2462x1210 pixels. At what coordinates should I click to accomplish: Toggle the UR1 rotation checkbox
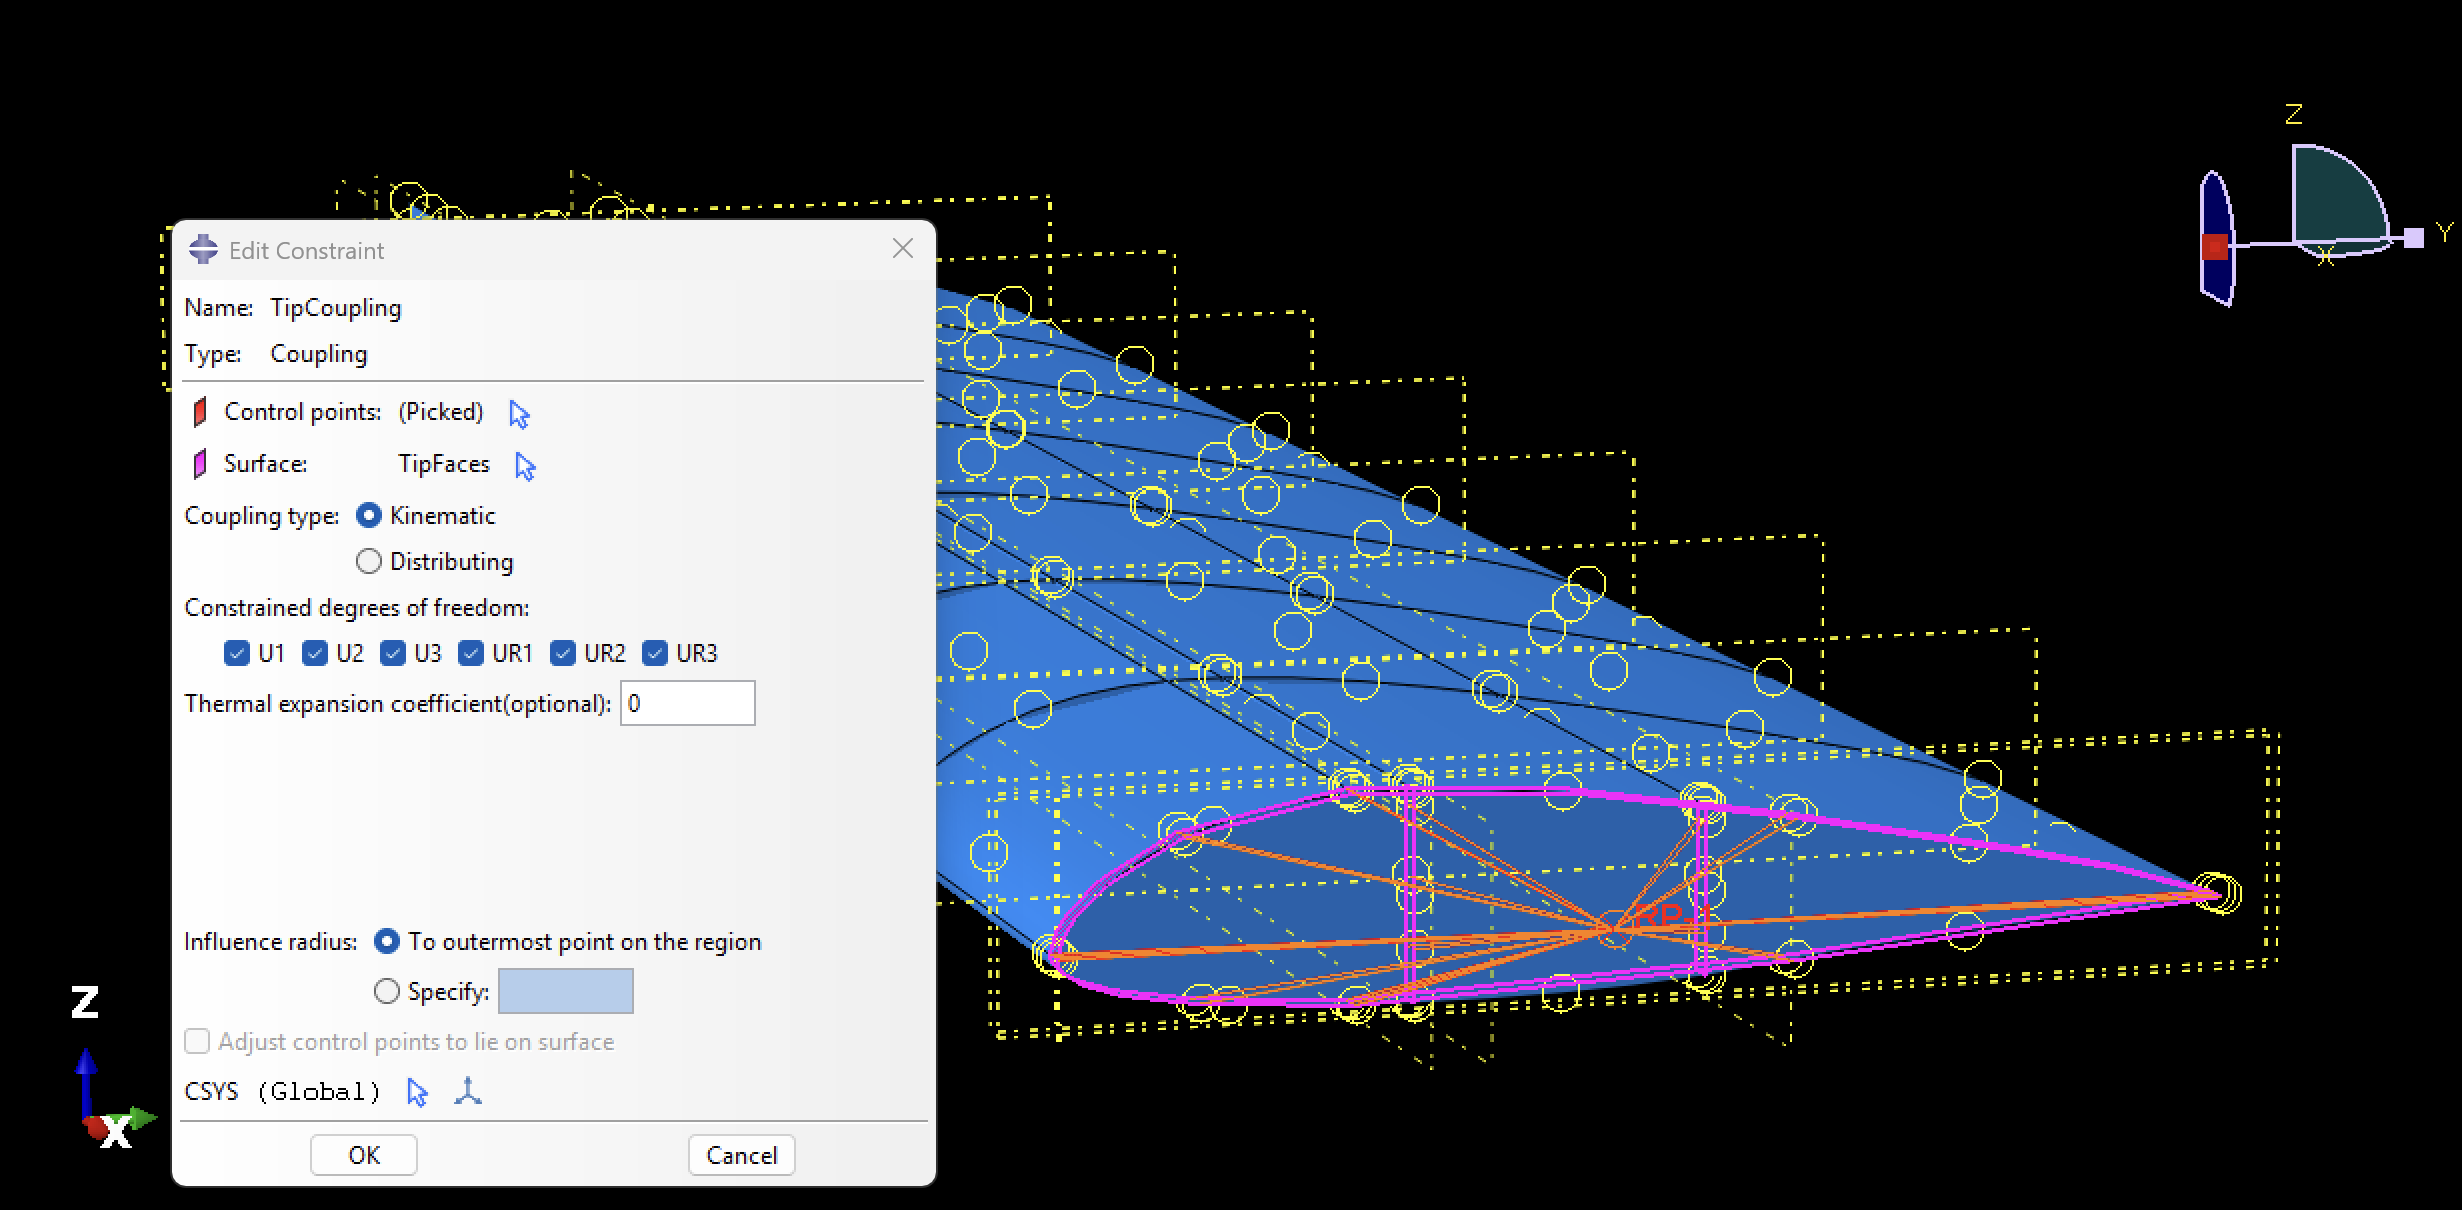pyautogui.click(x=471, y=654)
